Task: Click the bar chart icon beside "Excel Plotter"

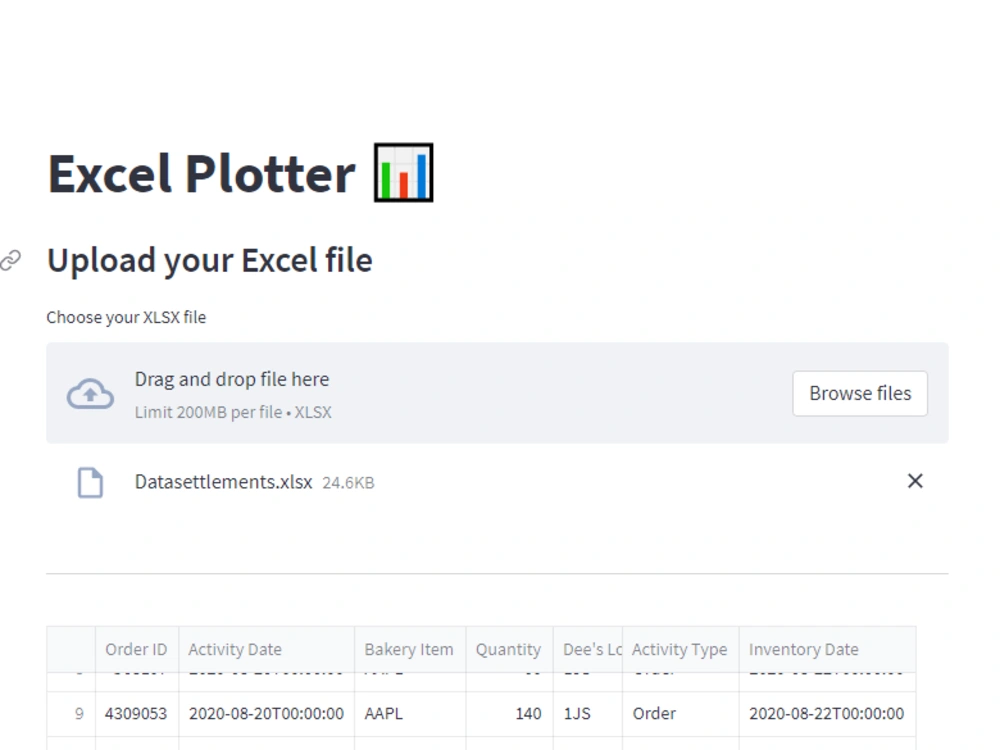Action: [403, 172]
